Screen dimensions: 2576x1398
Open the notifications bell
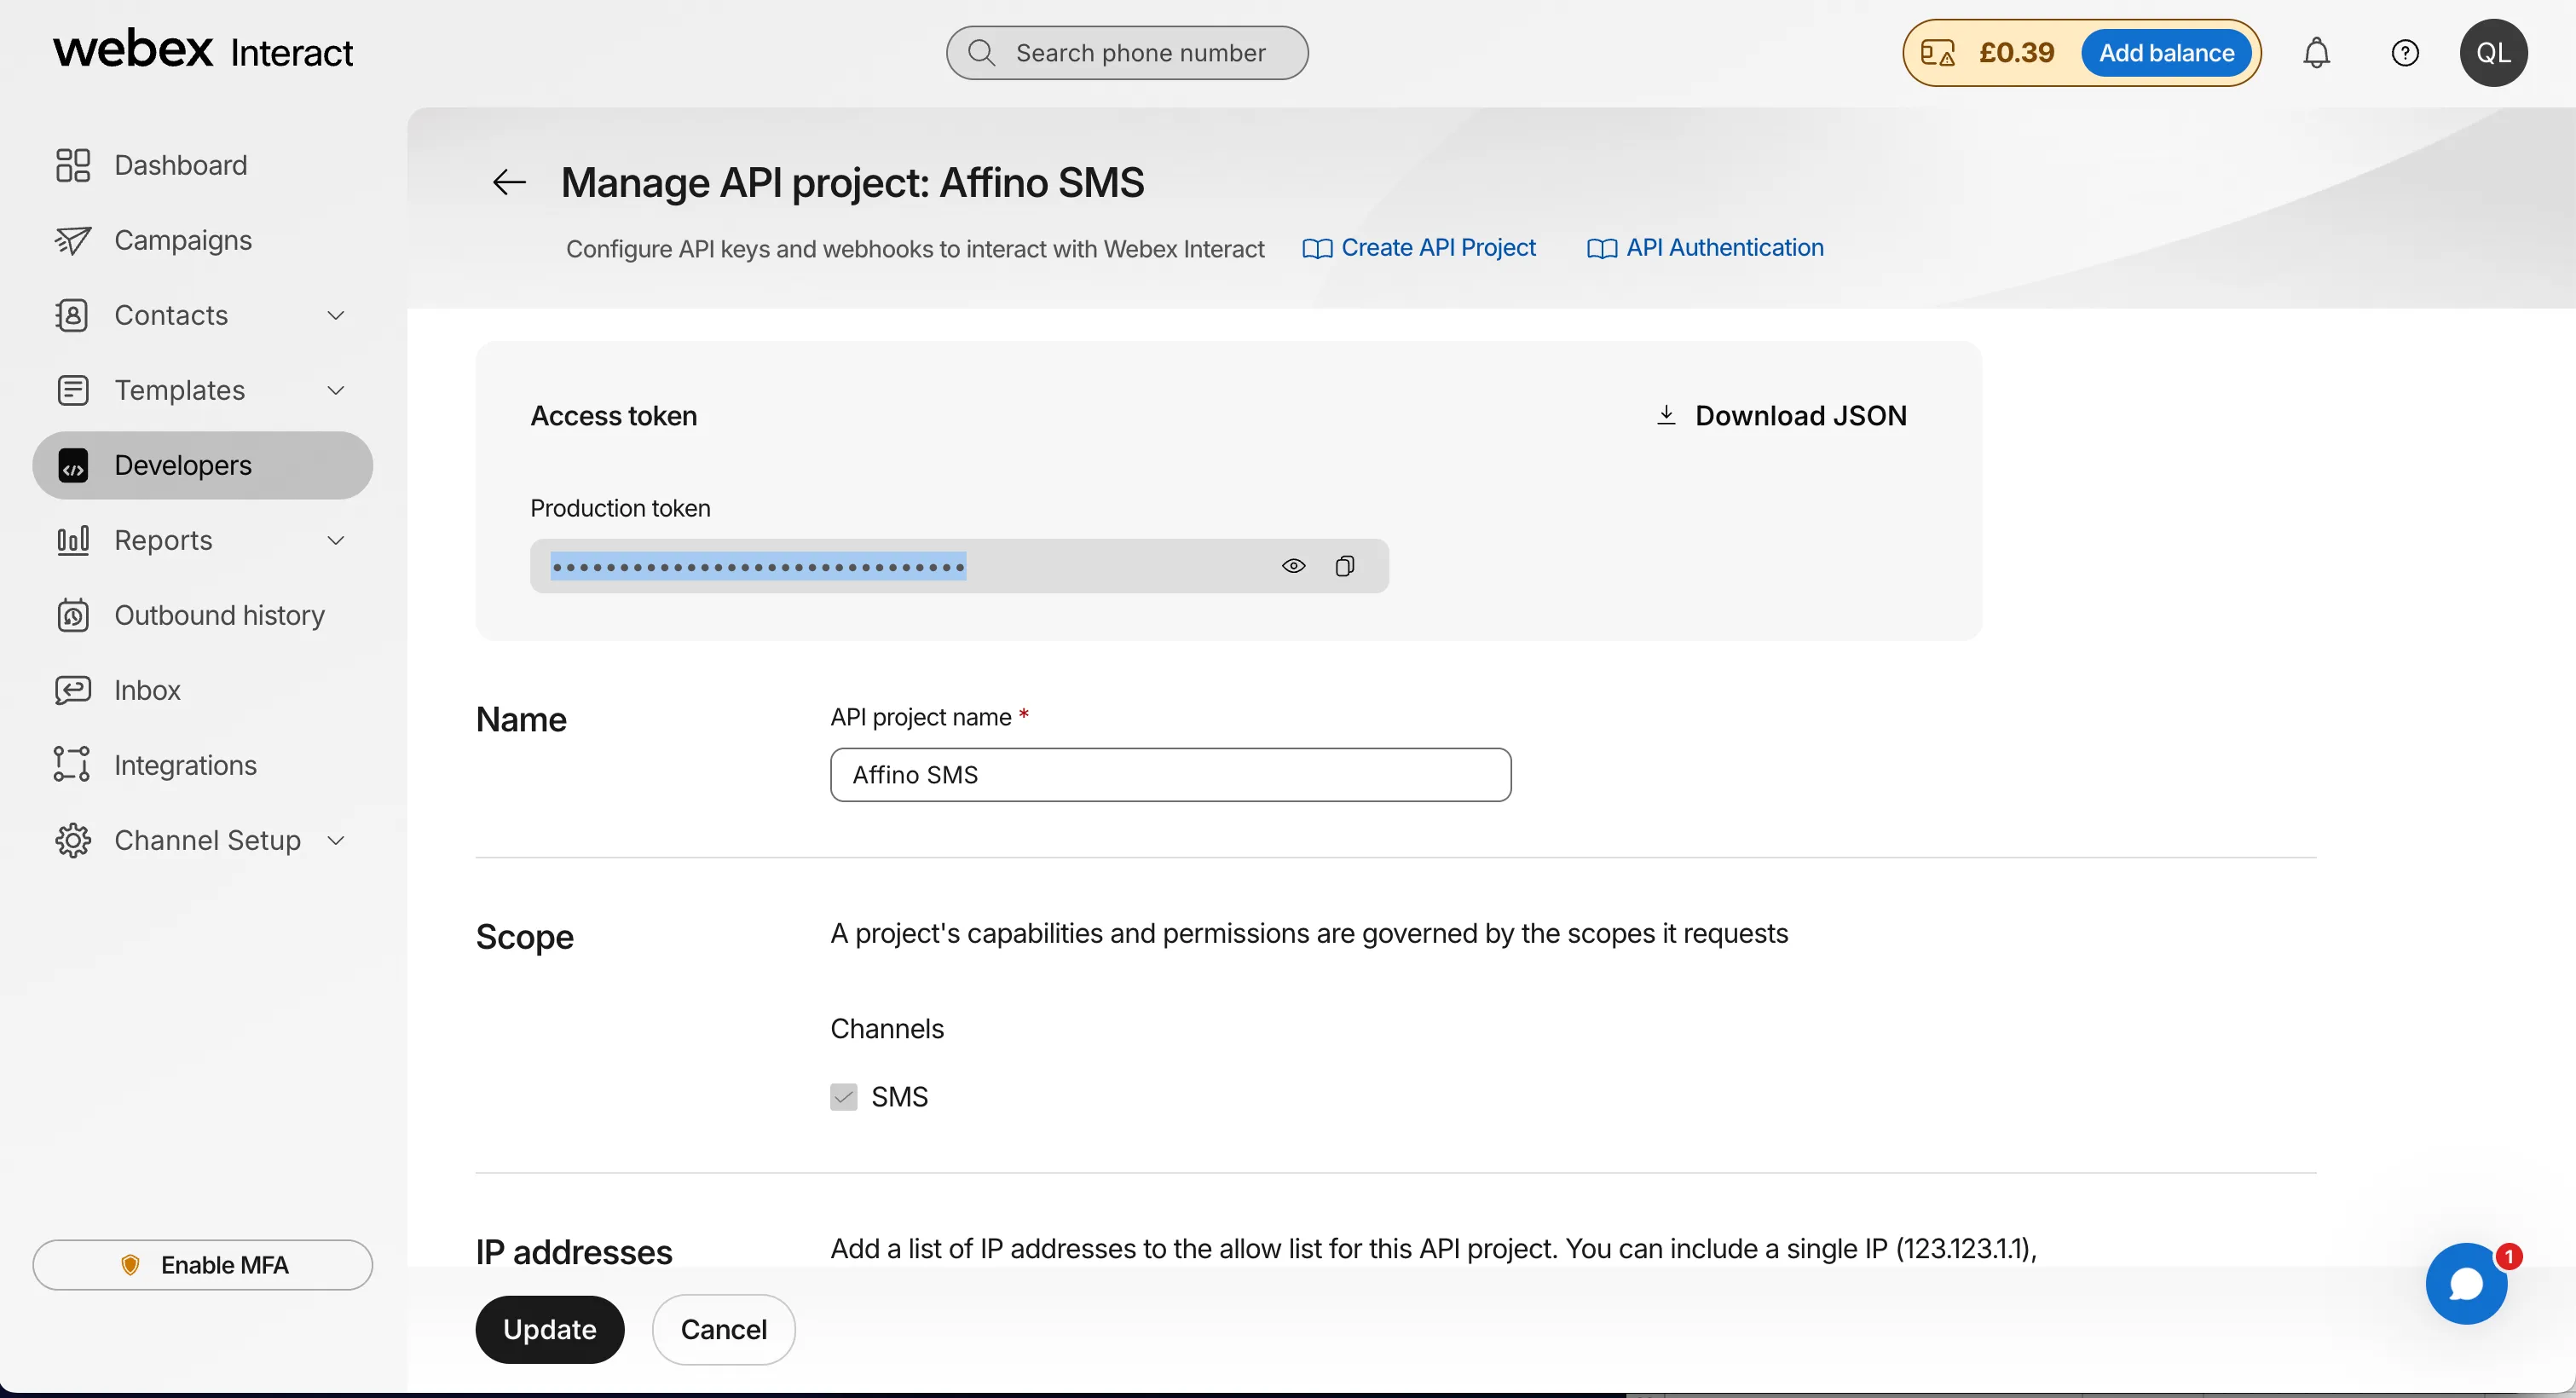click(x=2316, y=53)
